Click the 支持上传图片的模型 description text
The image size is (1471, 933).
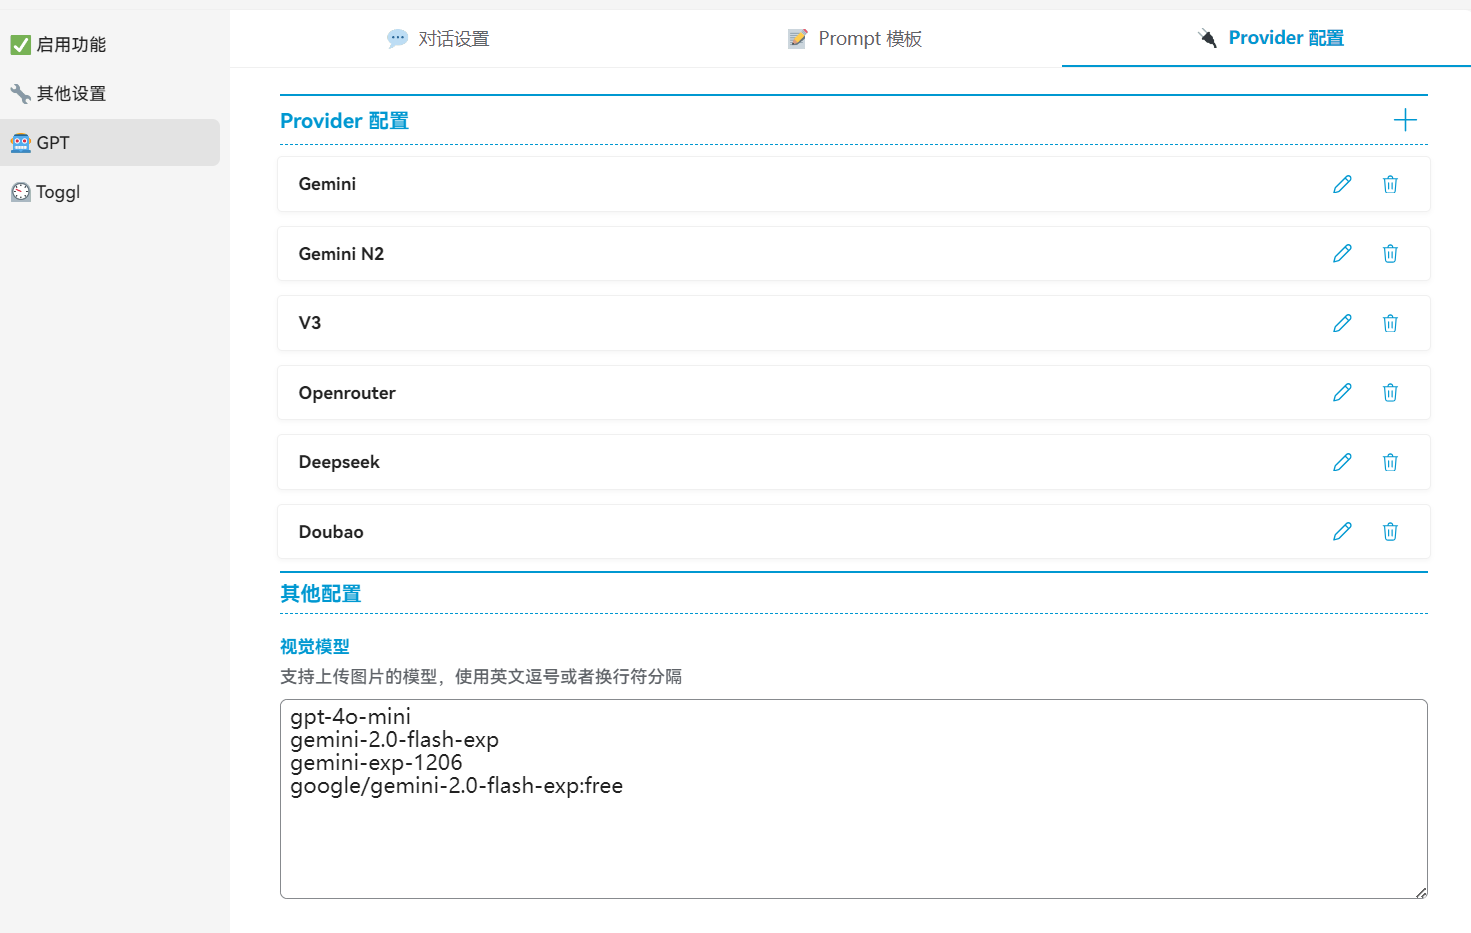coord(481,677)
